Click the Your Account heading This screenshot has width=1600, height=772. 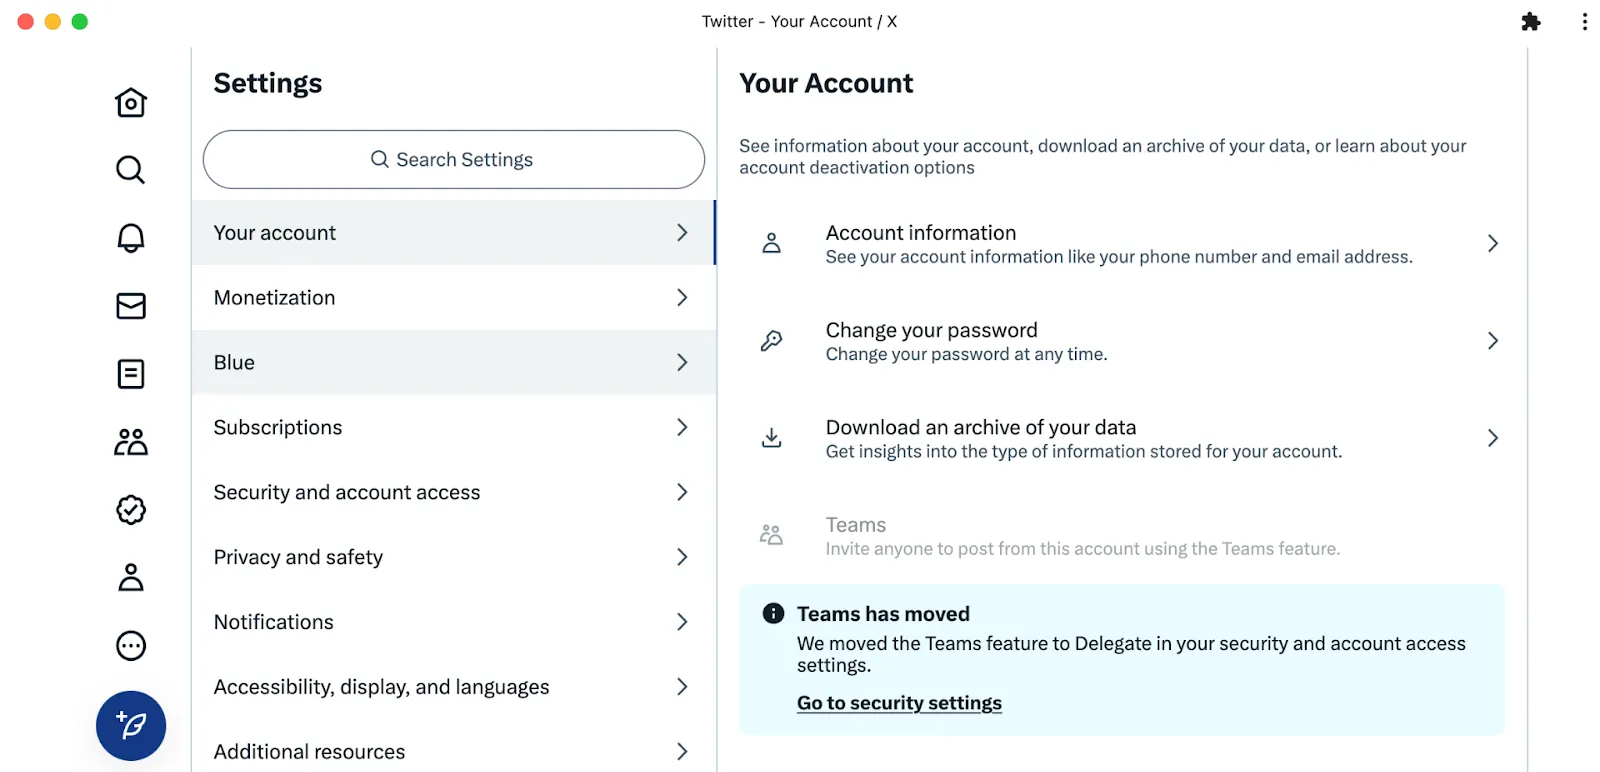pos(826,83)
